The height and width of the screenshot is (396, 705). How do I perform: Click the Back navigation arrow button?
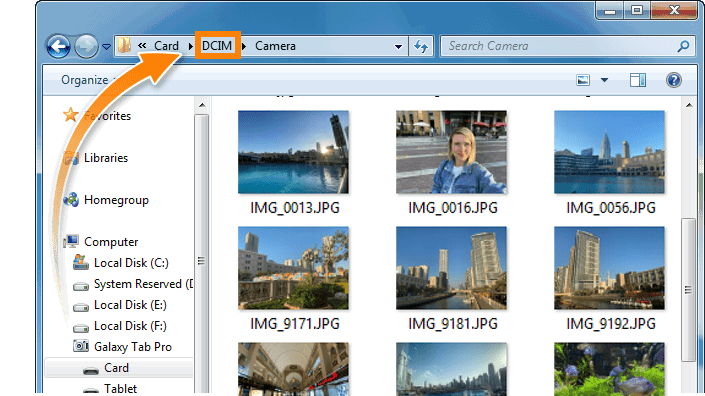pyautogui.click(x=58, y=46)
